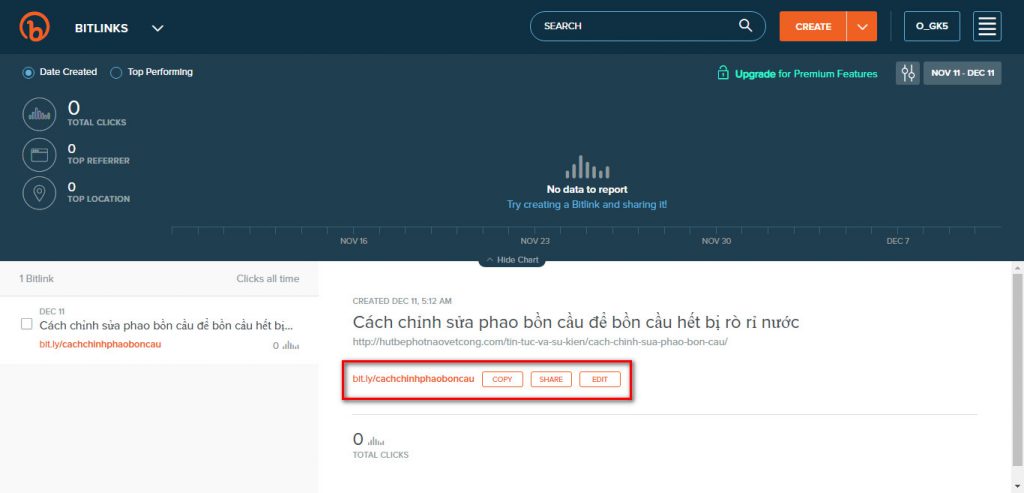Select the Date Created radio button
1024x493 pixels.
[x=28, y=72]
